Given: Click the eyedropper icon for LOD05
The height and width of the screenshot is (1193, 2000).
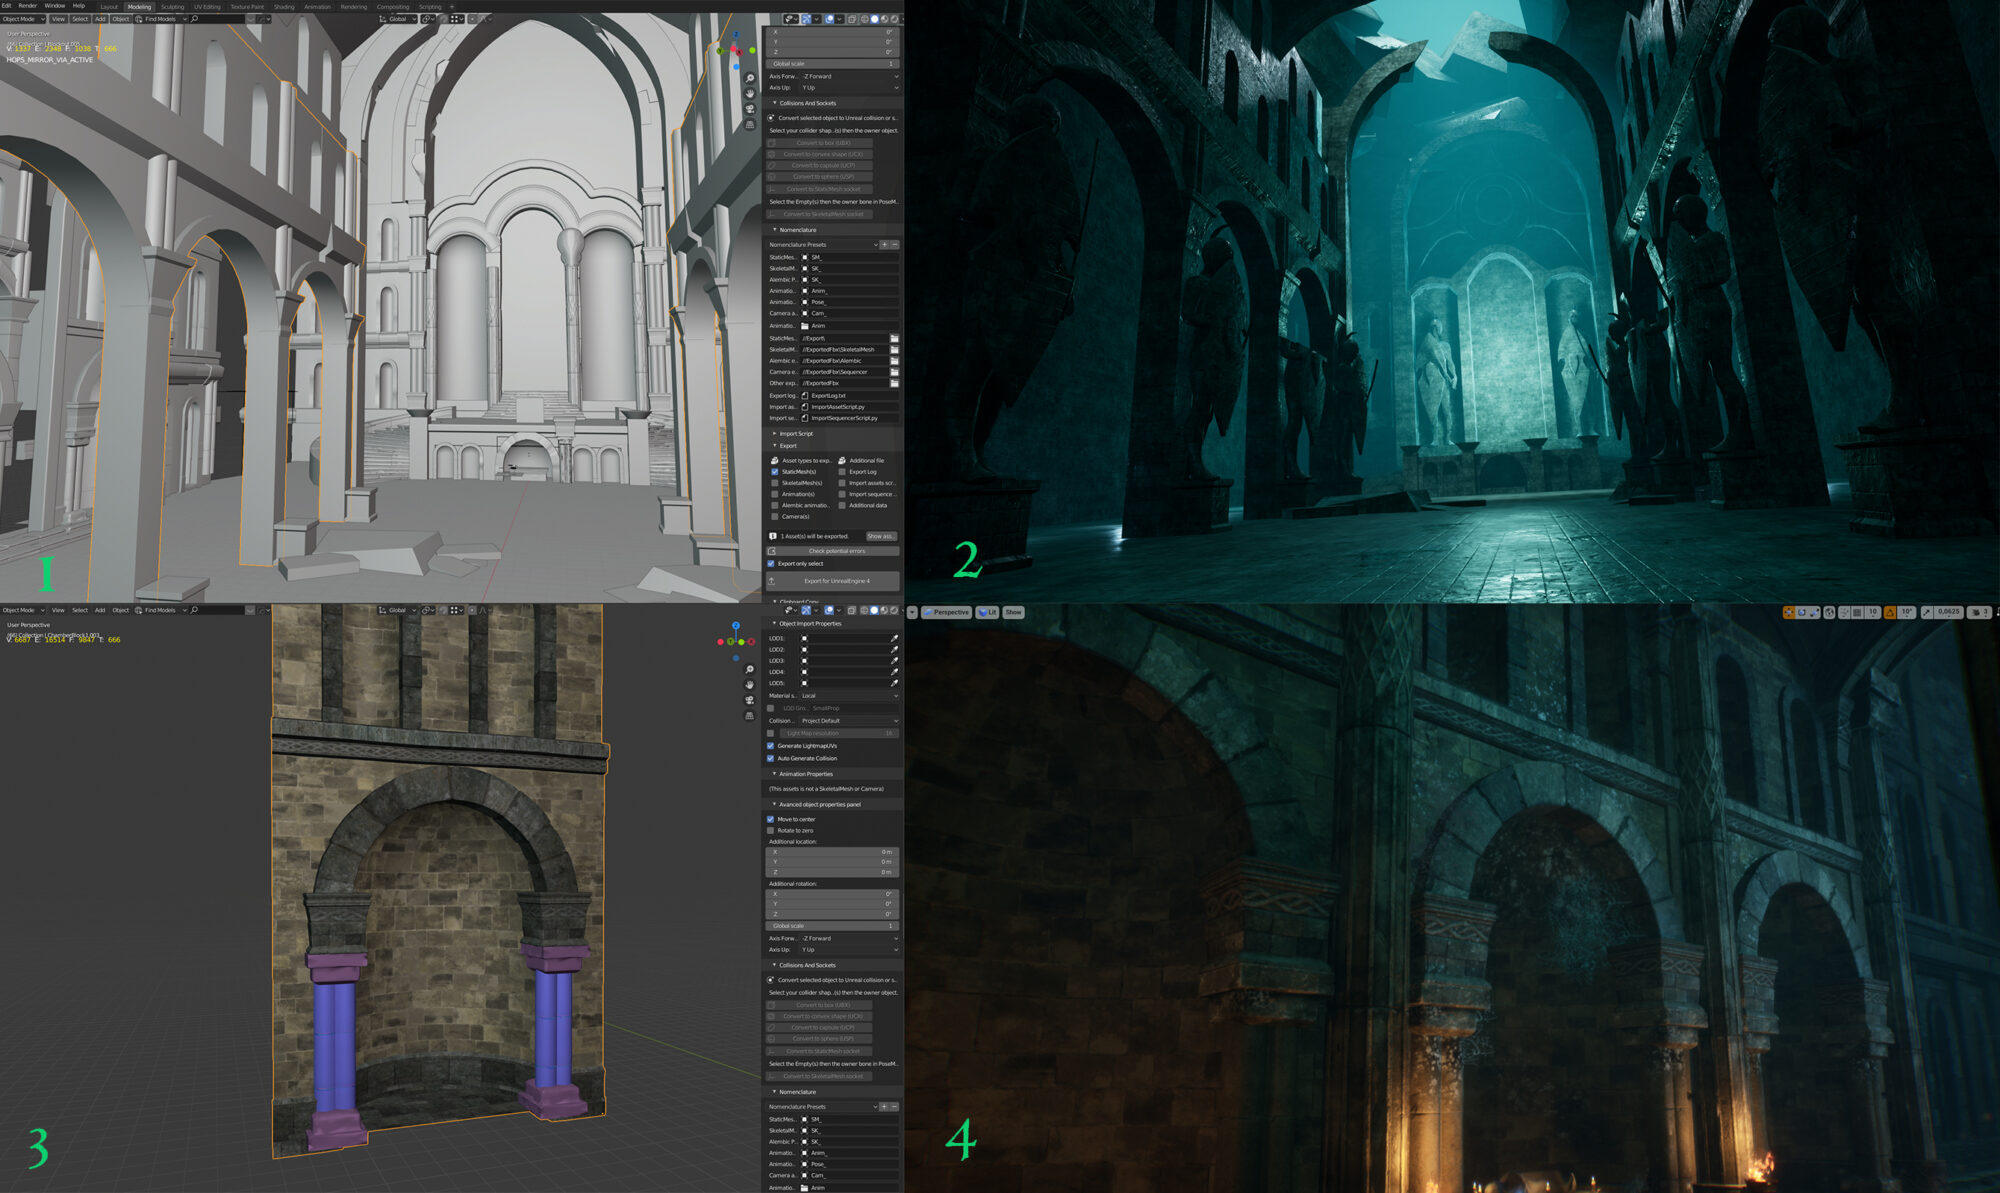Looking at the screenshot, I should [x=894, y=684].
